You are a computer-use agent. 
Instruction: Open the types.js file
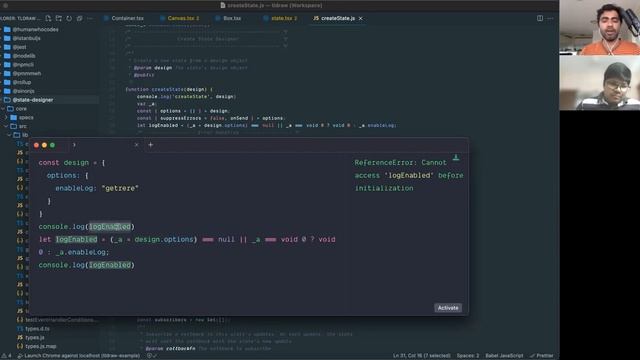pos(35,338)
